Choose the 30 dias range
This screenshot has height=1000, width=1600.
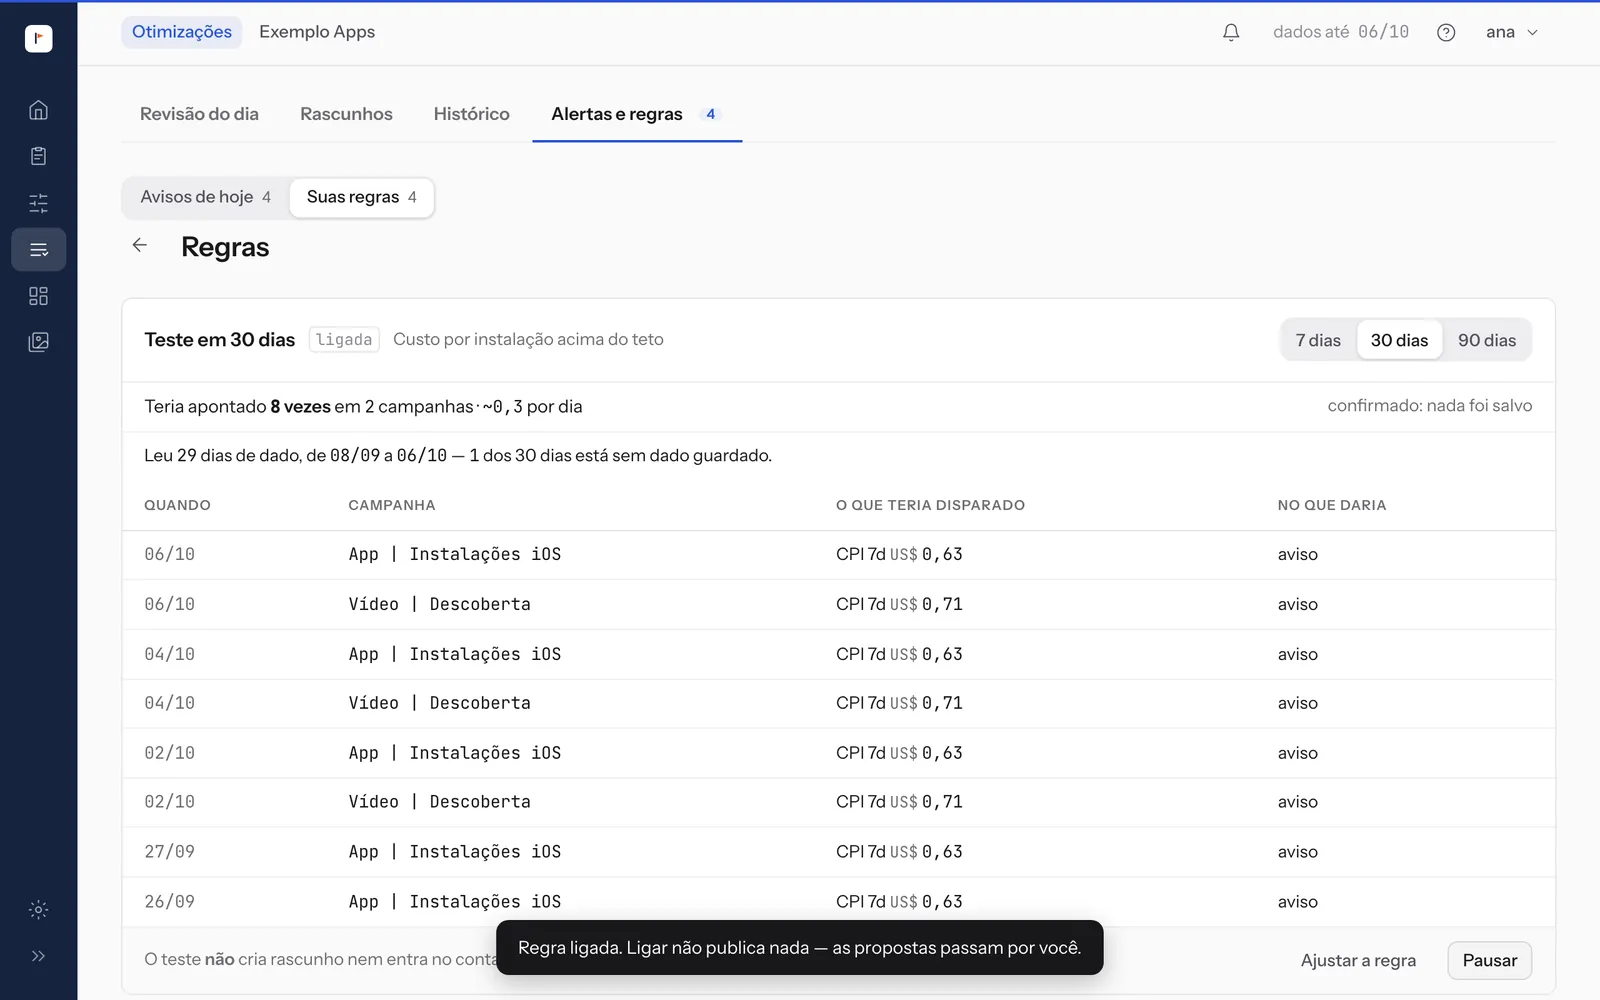pyautogui.click(x=1399, y=340)
